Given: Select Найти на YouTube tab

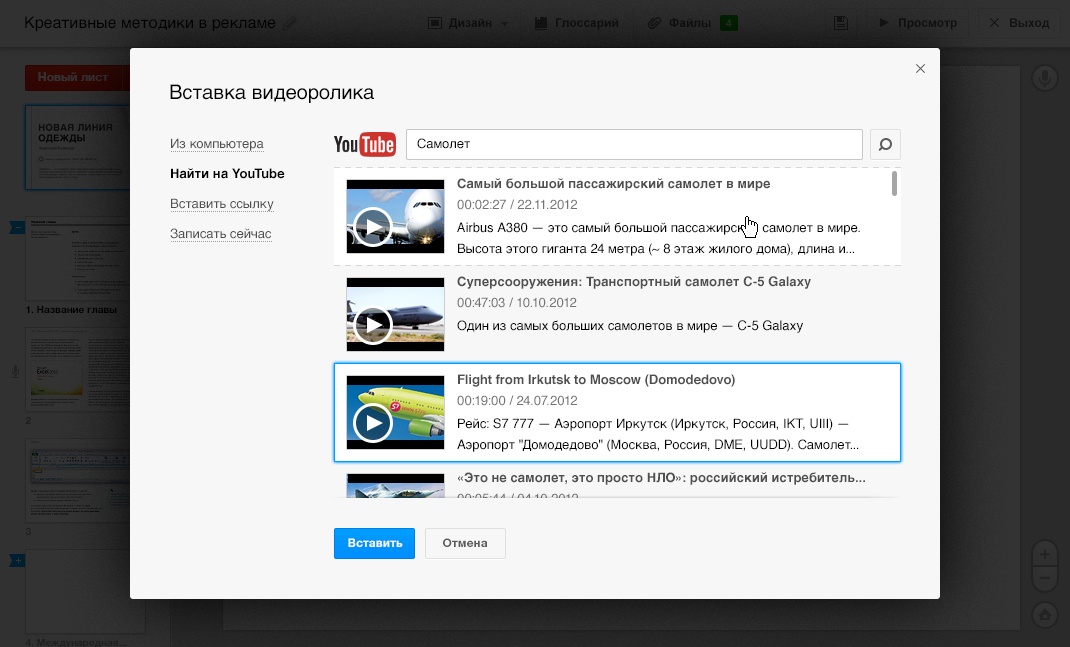Looking at the screenshot, I should tap(227, 173).
